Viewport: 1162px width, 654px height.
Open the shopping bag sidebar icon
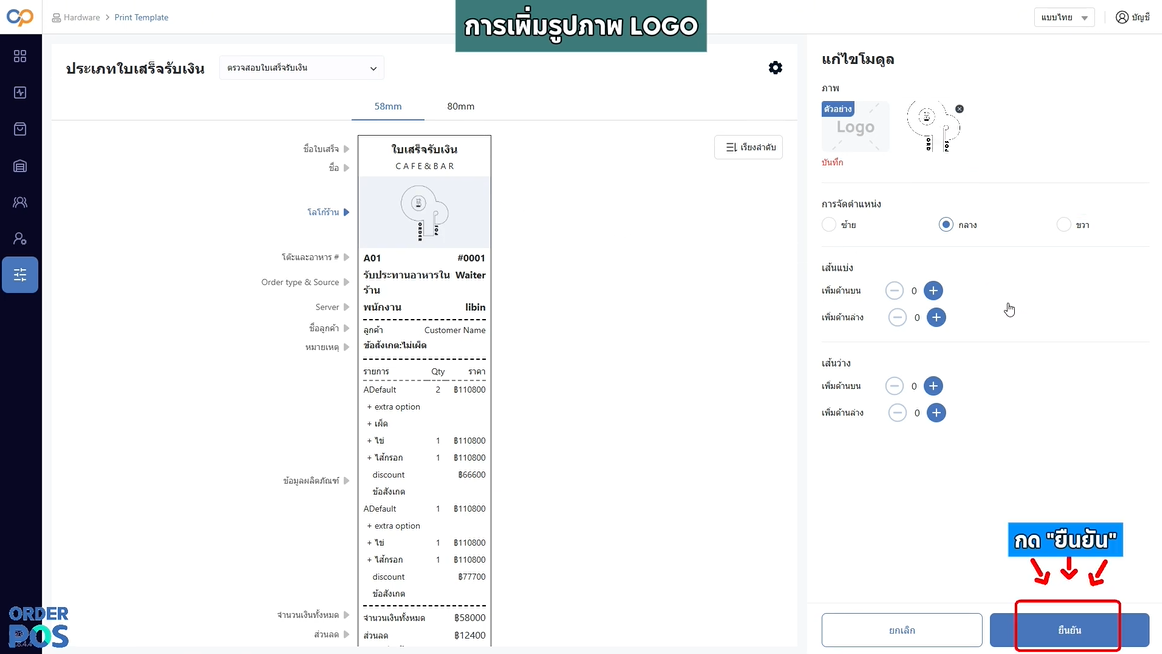(x=20, y=129)
